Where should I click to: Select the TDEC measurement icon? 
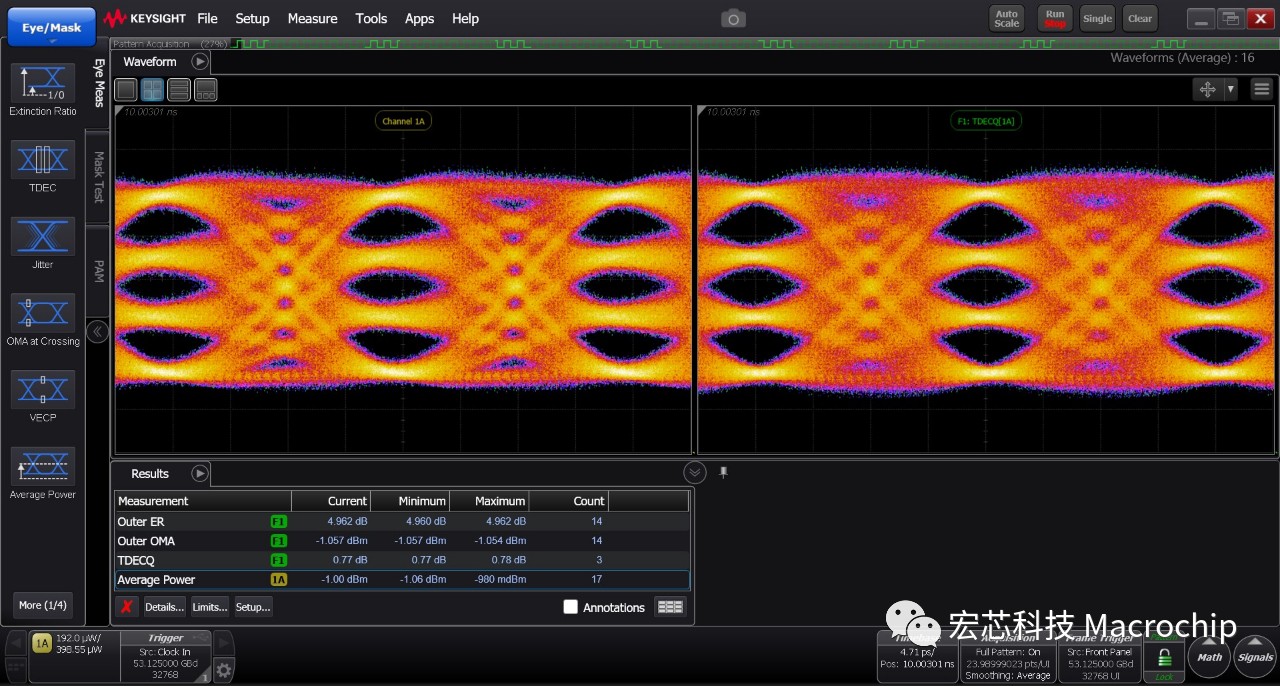click(x=43, y=160)
